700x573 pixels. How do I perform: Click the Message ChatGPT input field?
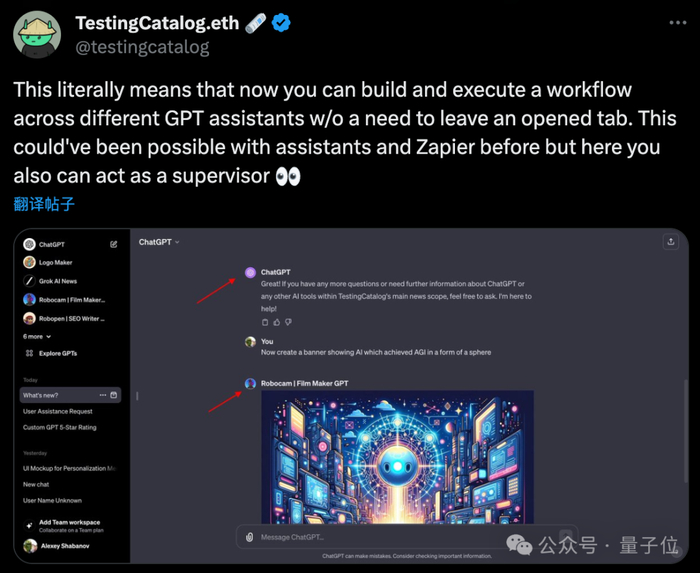(400, 537)
